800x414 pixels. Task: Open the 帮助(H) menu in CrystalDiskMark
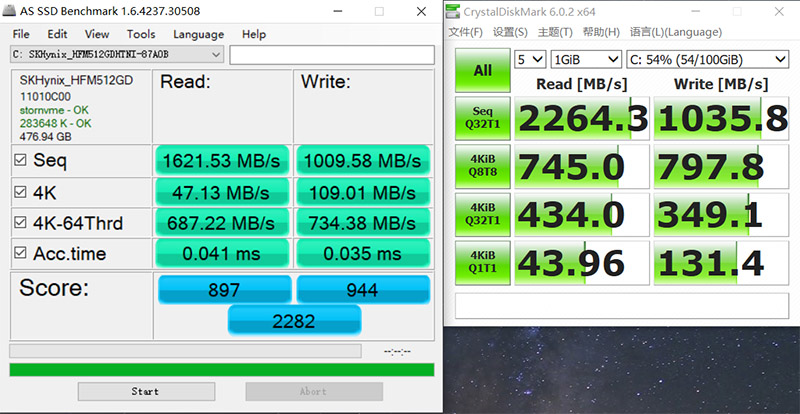(602, 32)
